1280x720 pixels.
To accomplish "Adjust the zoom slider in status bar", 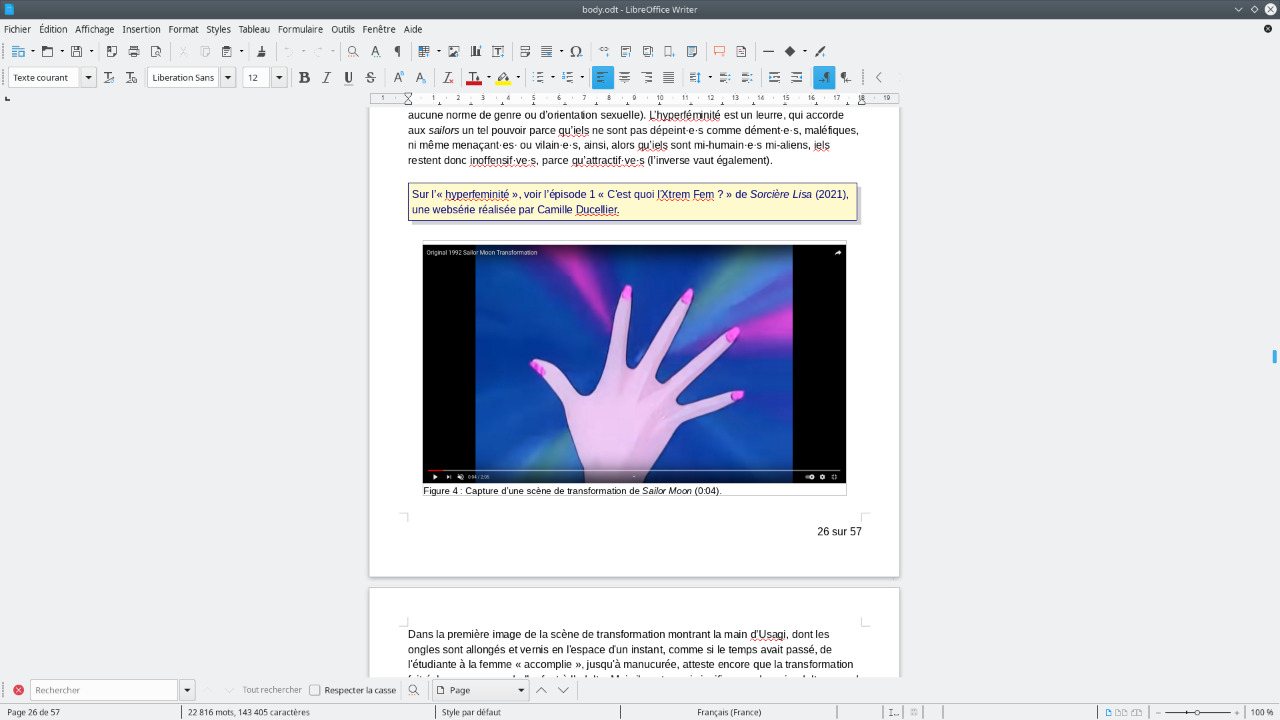I will pos(1197,712).
